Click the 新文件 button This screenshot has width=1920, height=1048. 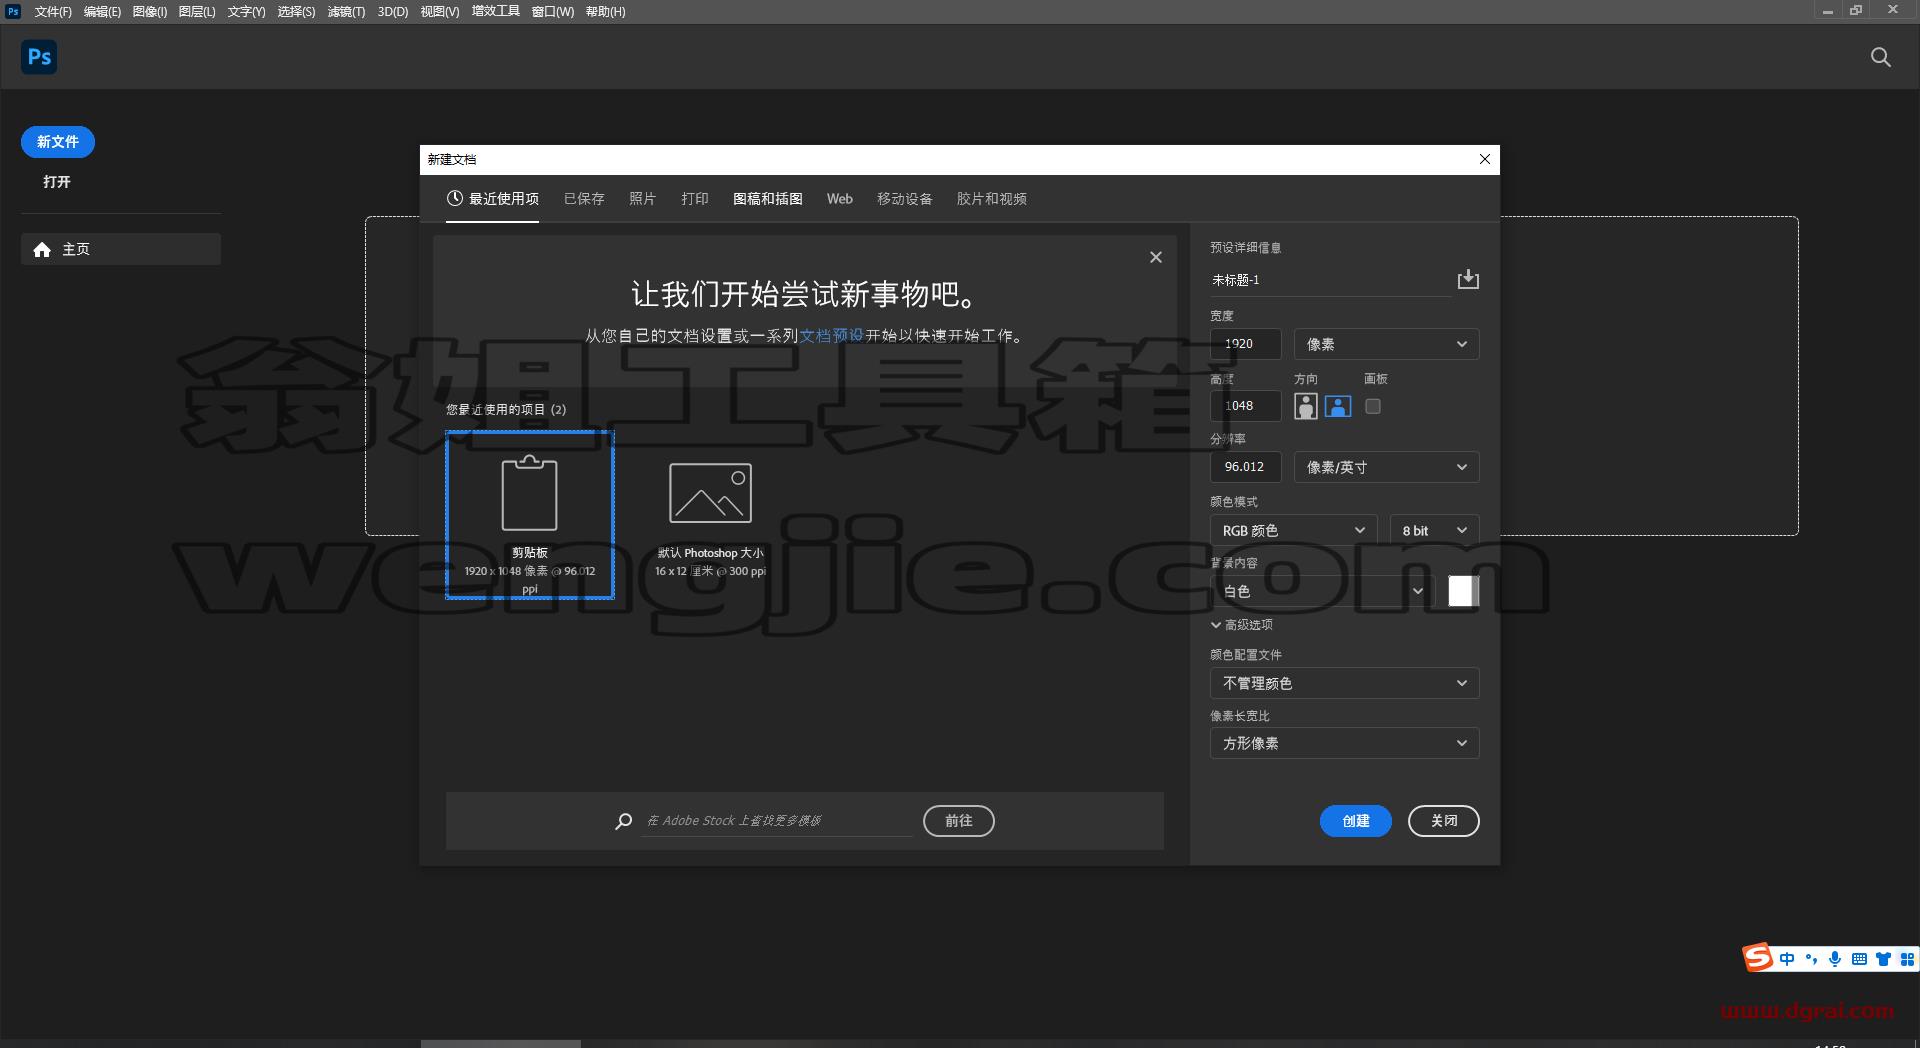[58, 142]
